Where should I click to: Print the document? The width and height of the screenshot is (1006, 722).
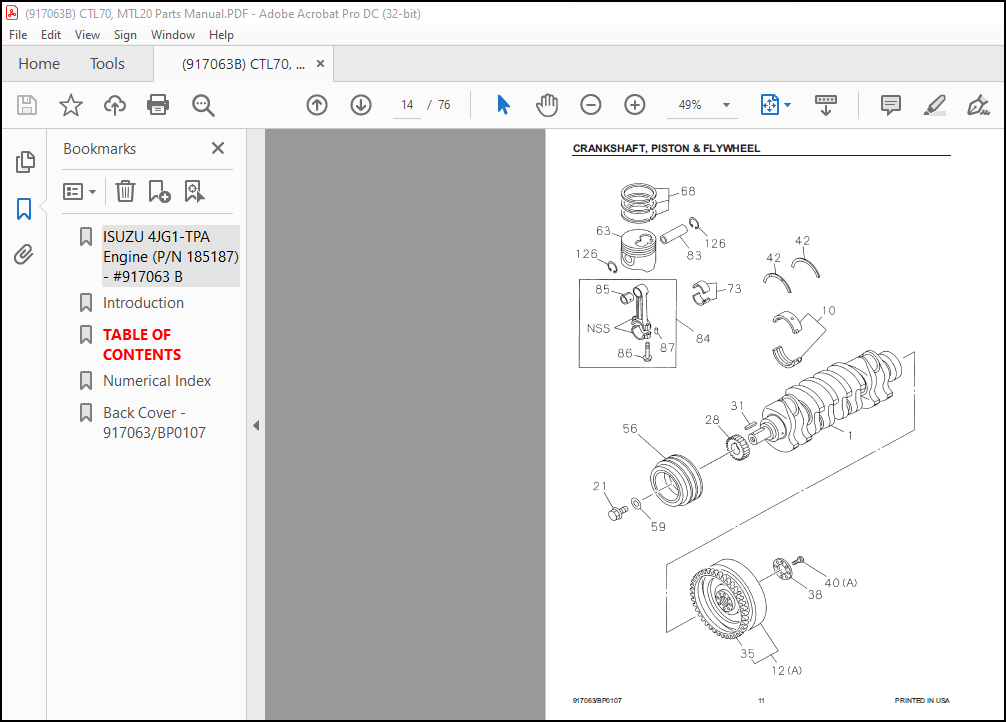pos(158,105)
